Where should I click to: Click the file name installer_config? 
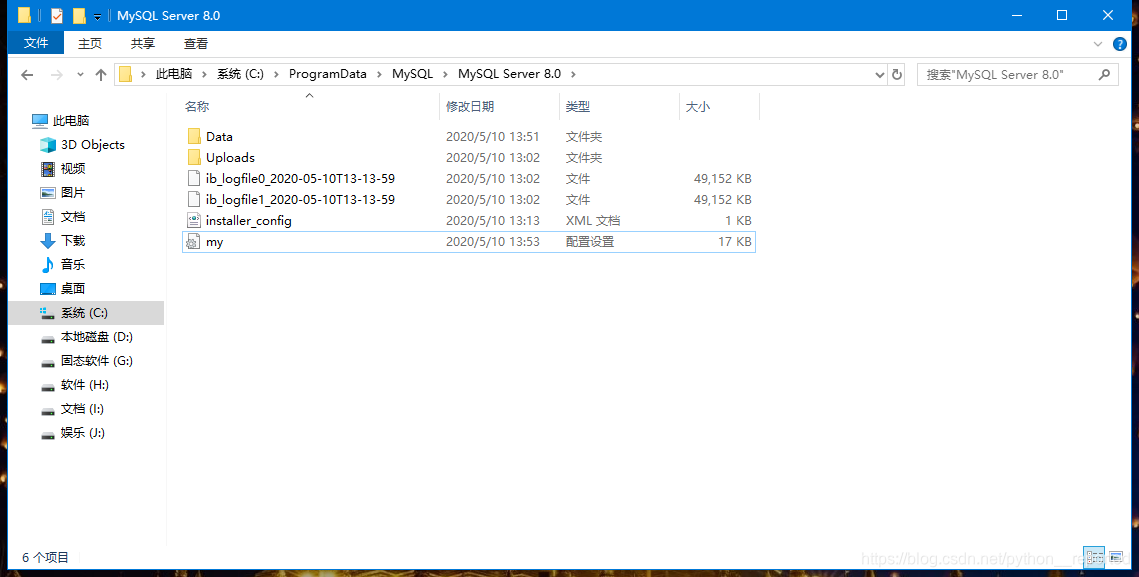(x=248, y=221)
